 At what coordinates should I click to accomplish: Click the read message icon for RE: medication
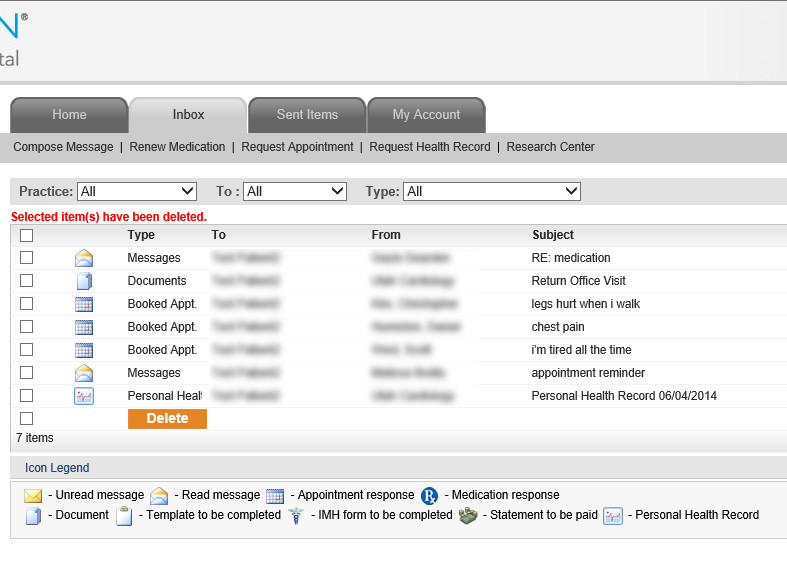[84, 259]
